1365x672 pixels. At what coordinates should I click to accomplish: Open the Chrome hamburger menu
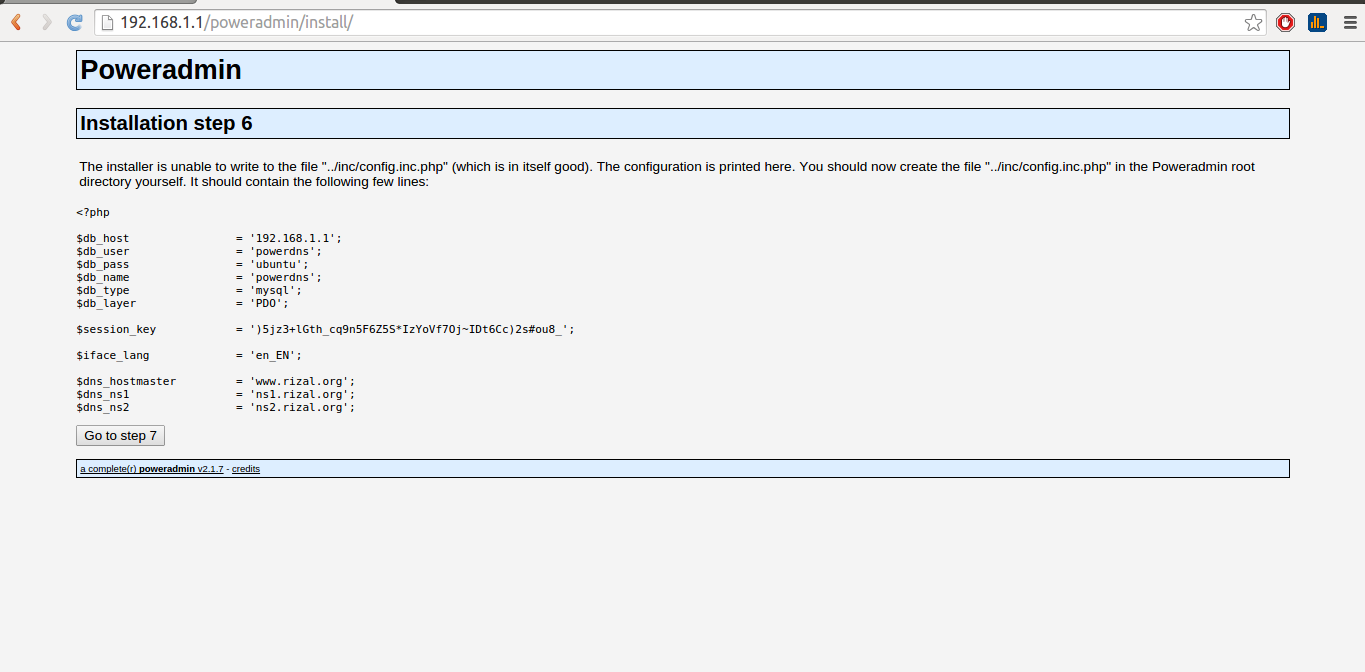pos(1349,22)
